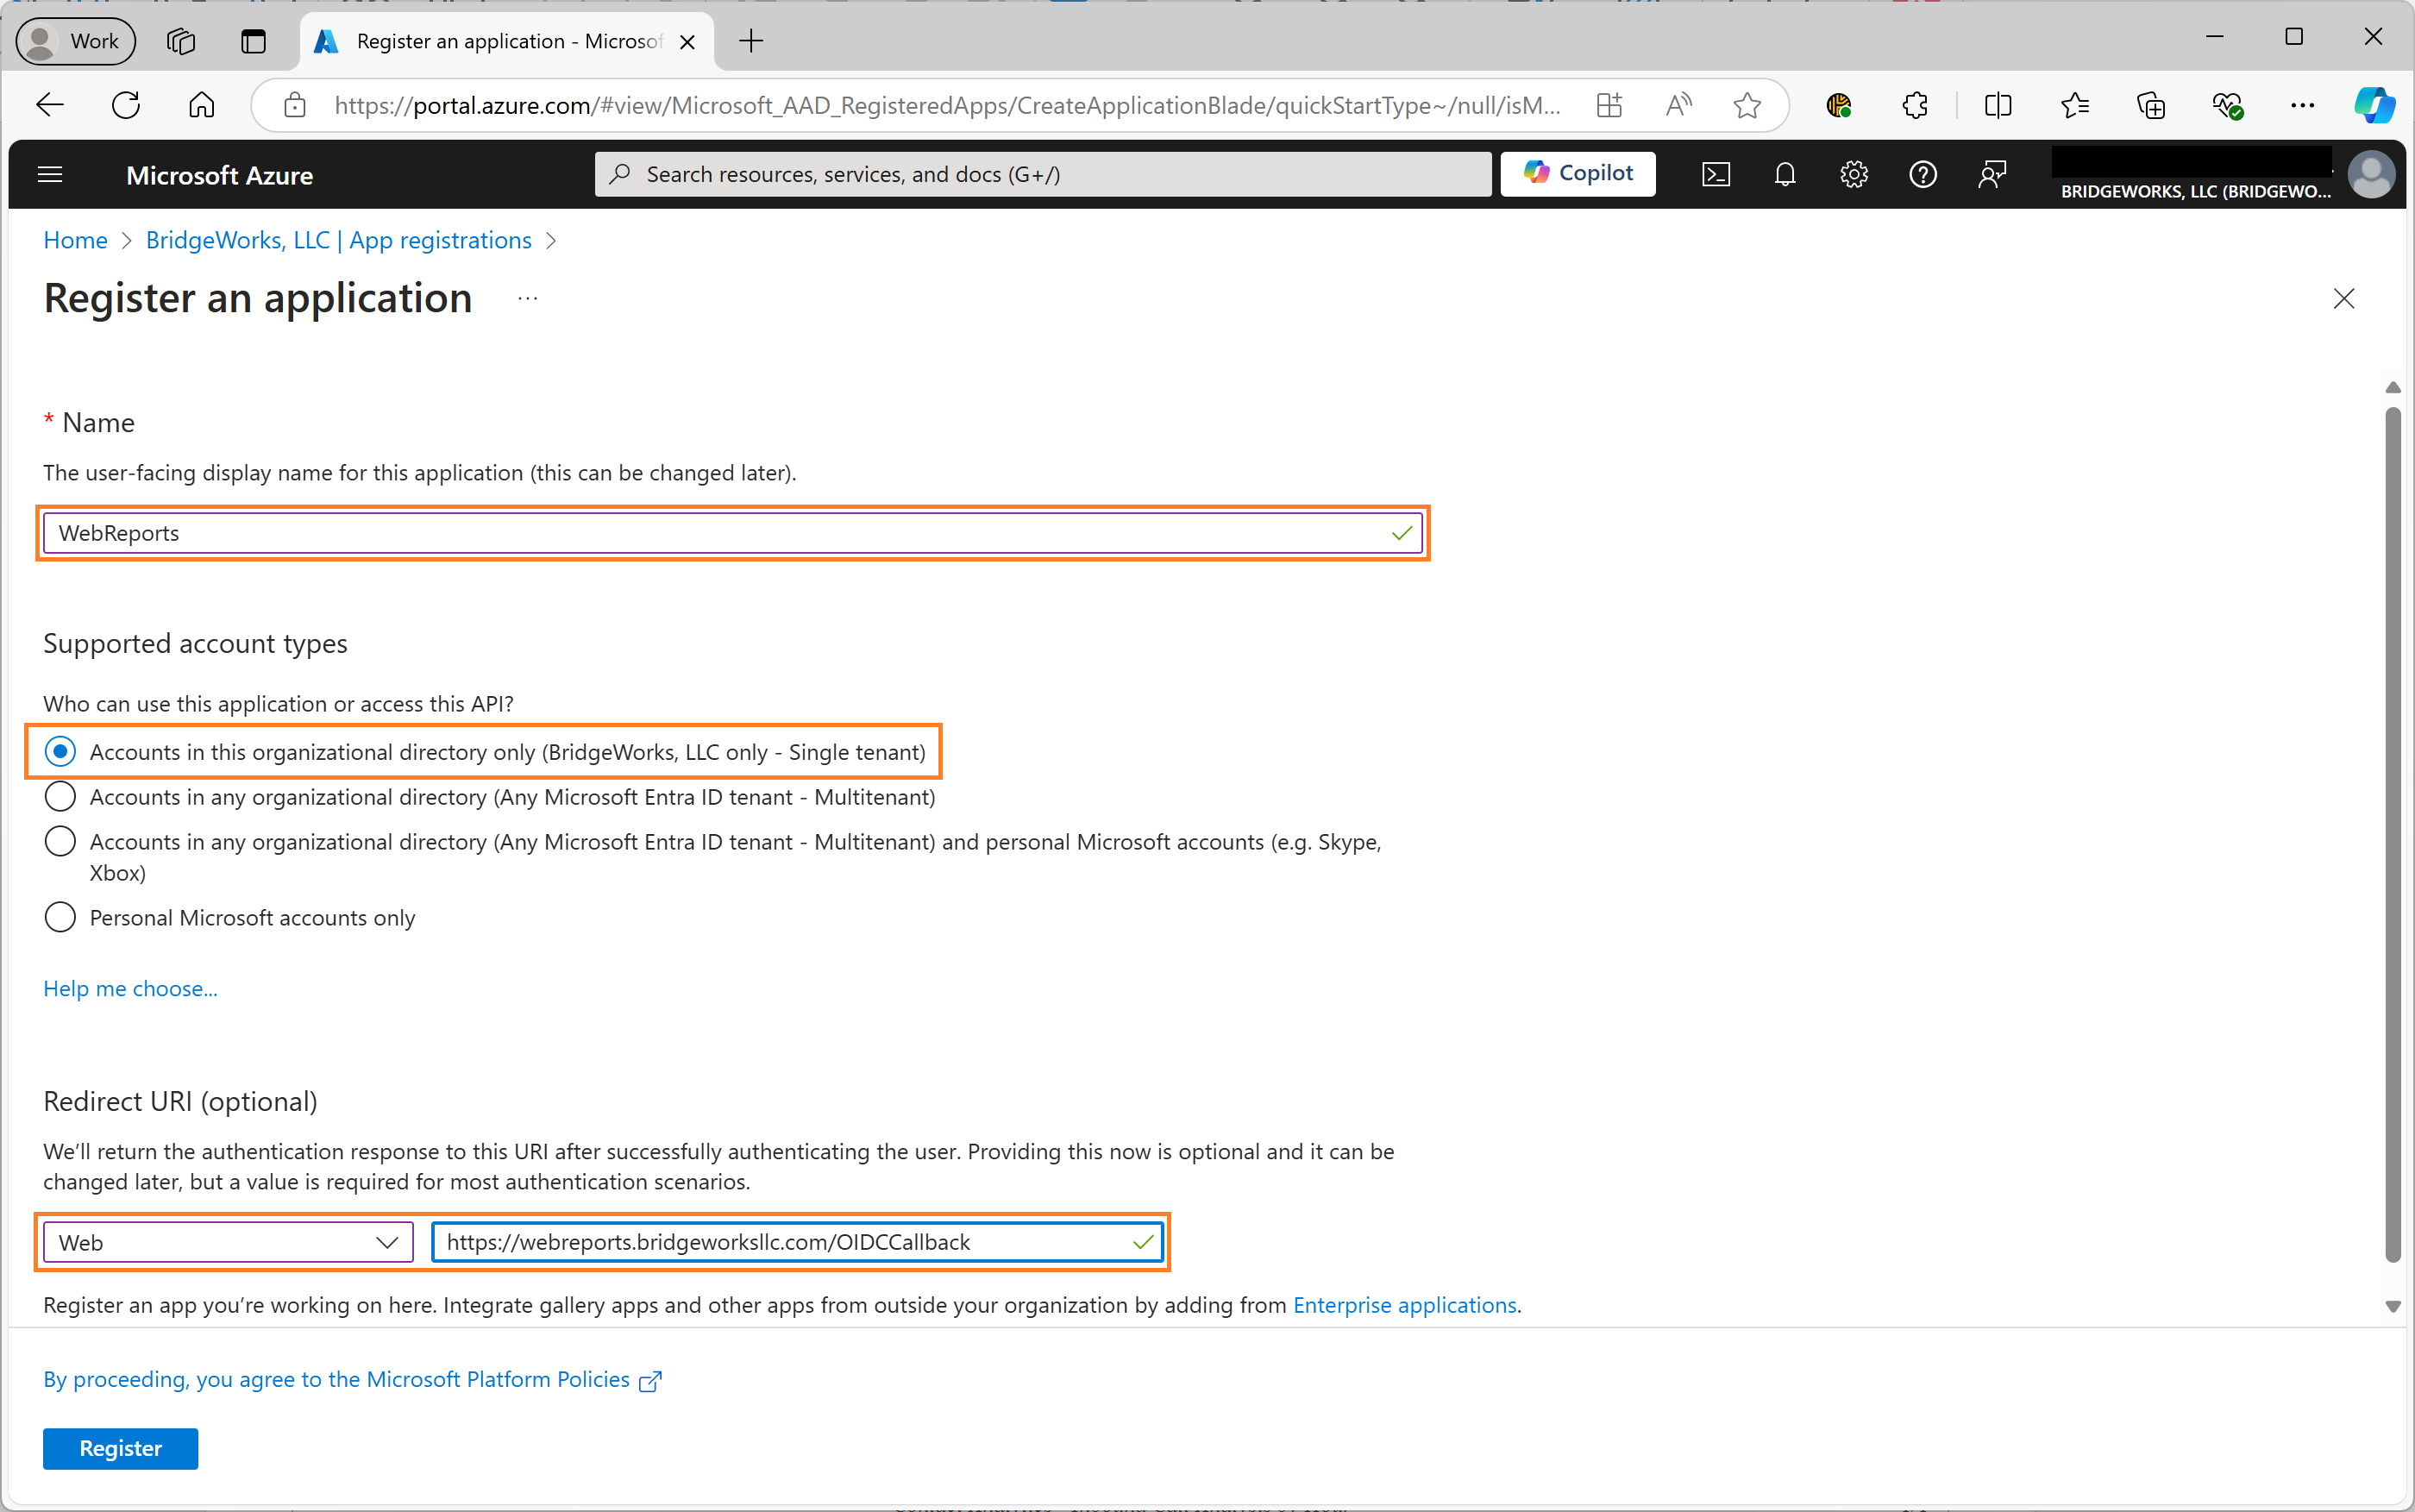Open the browser Copilot sidebar
The image size is (2415, 1512).
[2372, 105]
